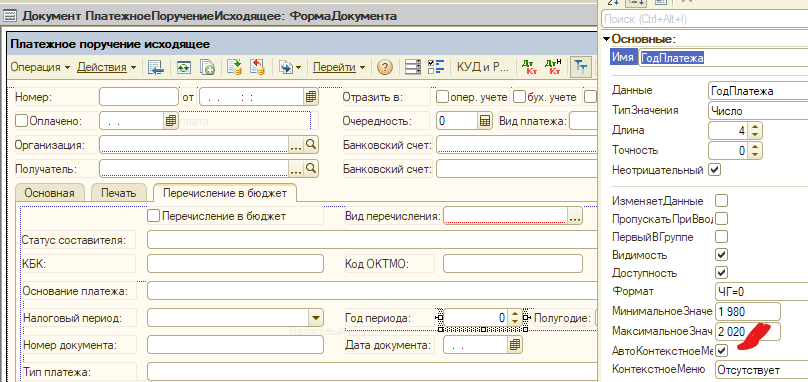This screenshot has height=382, width=808.
Task: Enable the ПервыйВГруппе property
Action: click(x=722, y=237)
